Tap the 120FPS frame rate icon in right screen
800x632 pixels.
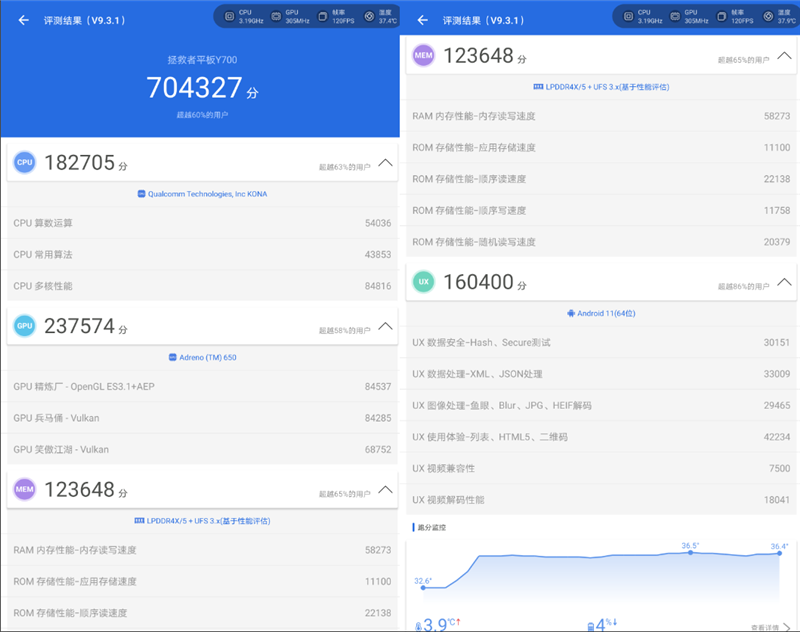pyautogui.click(x=721, y=16)
